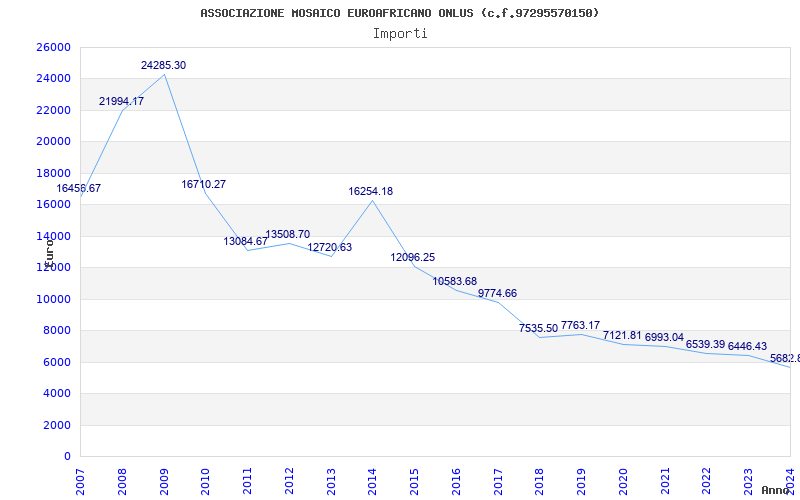This screenshot has height=500, width=800.
Task: Click the y-axis value 20000
Action: tap(53, 141)
